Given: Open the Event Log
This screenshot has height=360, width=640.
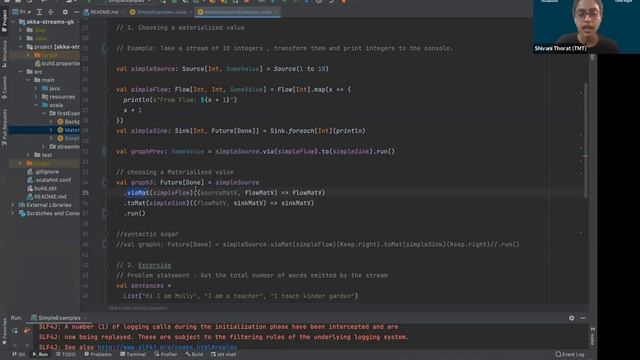Looking at the screenshot, I should point(570,354).
